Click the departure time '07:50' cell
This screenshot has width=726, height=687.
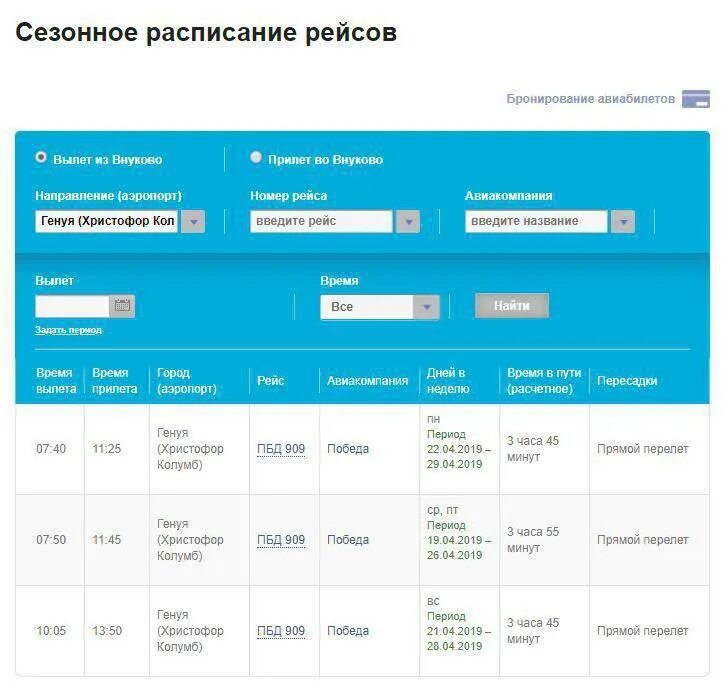click(x=51, y=540)
